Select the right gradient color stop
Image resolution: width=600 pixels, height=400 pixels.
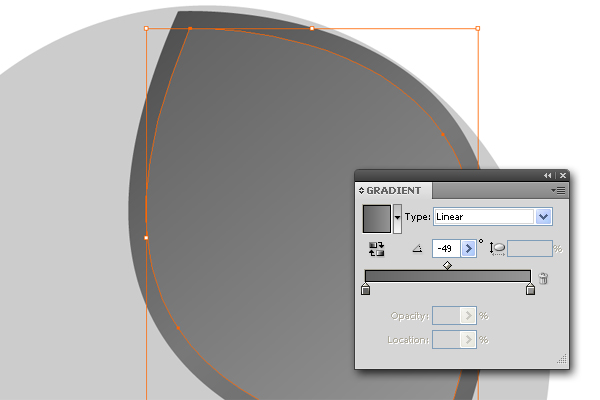530,289
